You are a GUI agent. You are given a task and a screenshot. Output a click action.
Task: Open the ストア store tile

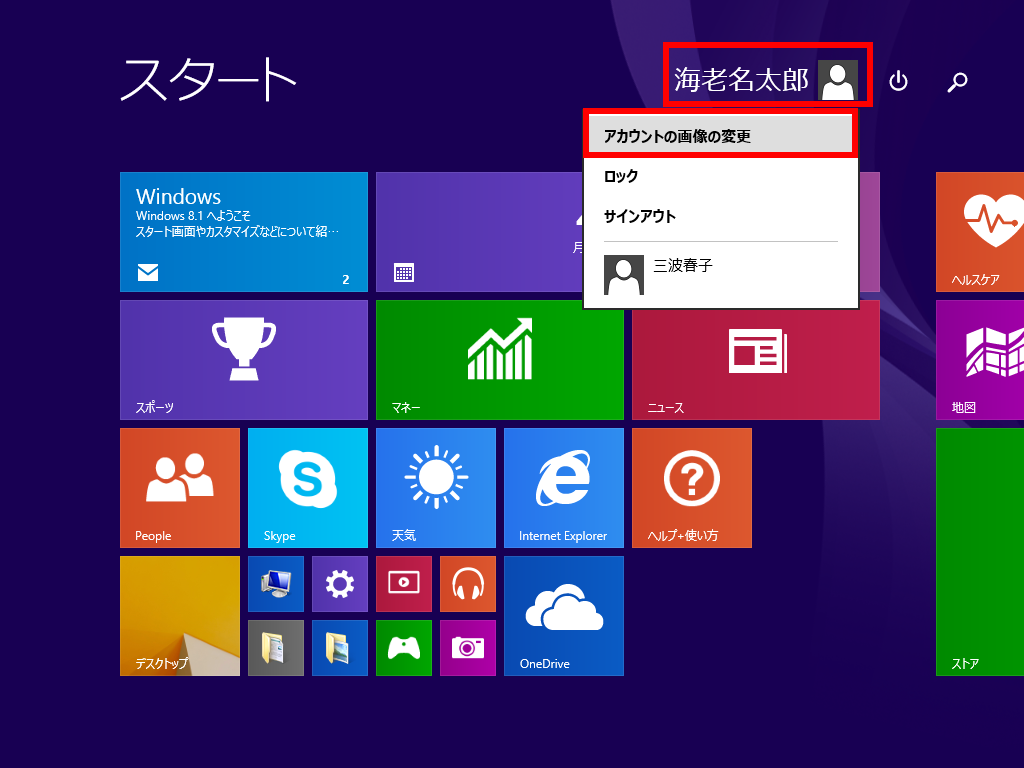980,552
